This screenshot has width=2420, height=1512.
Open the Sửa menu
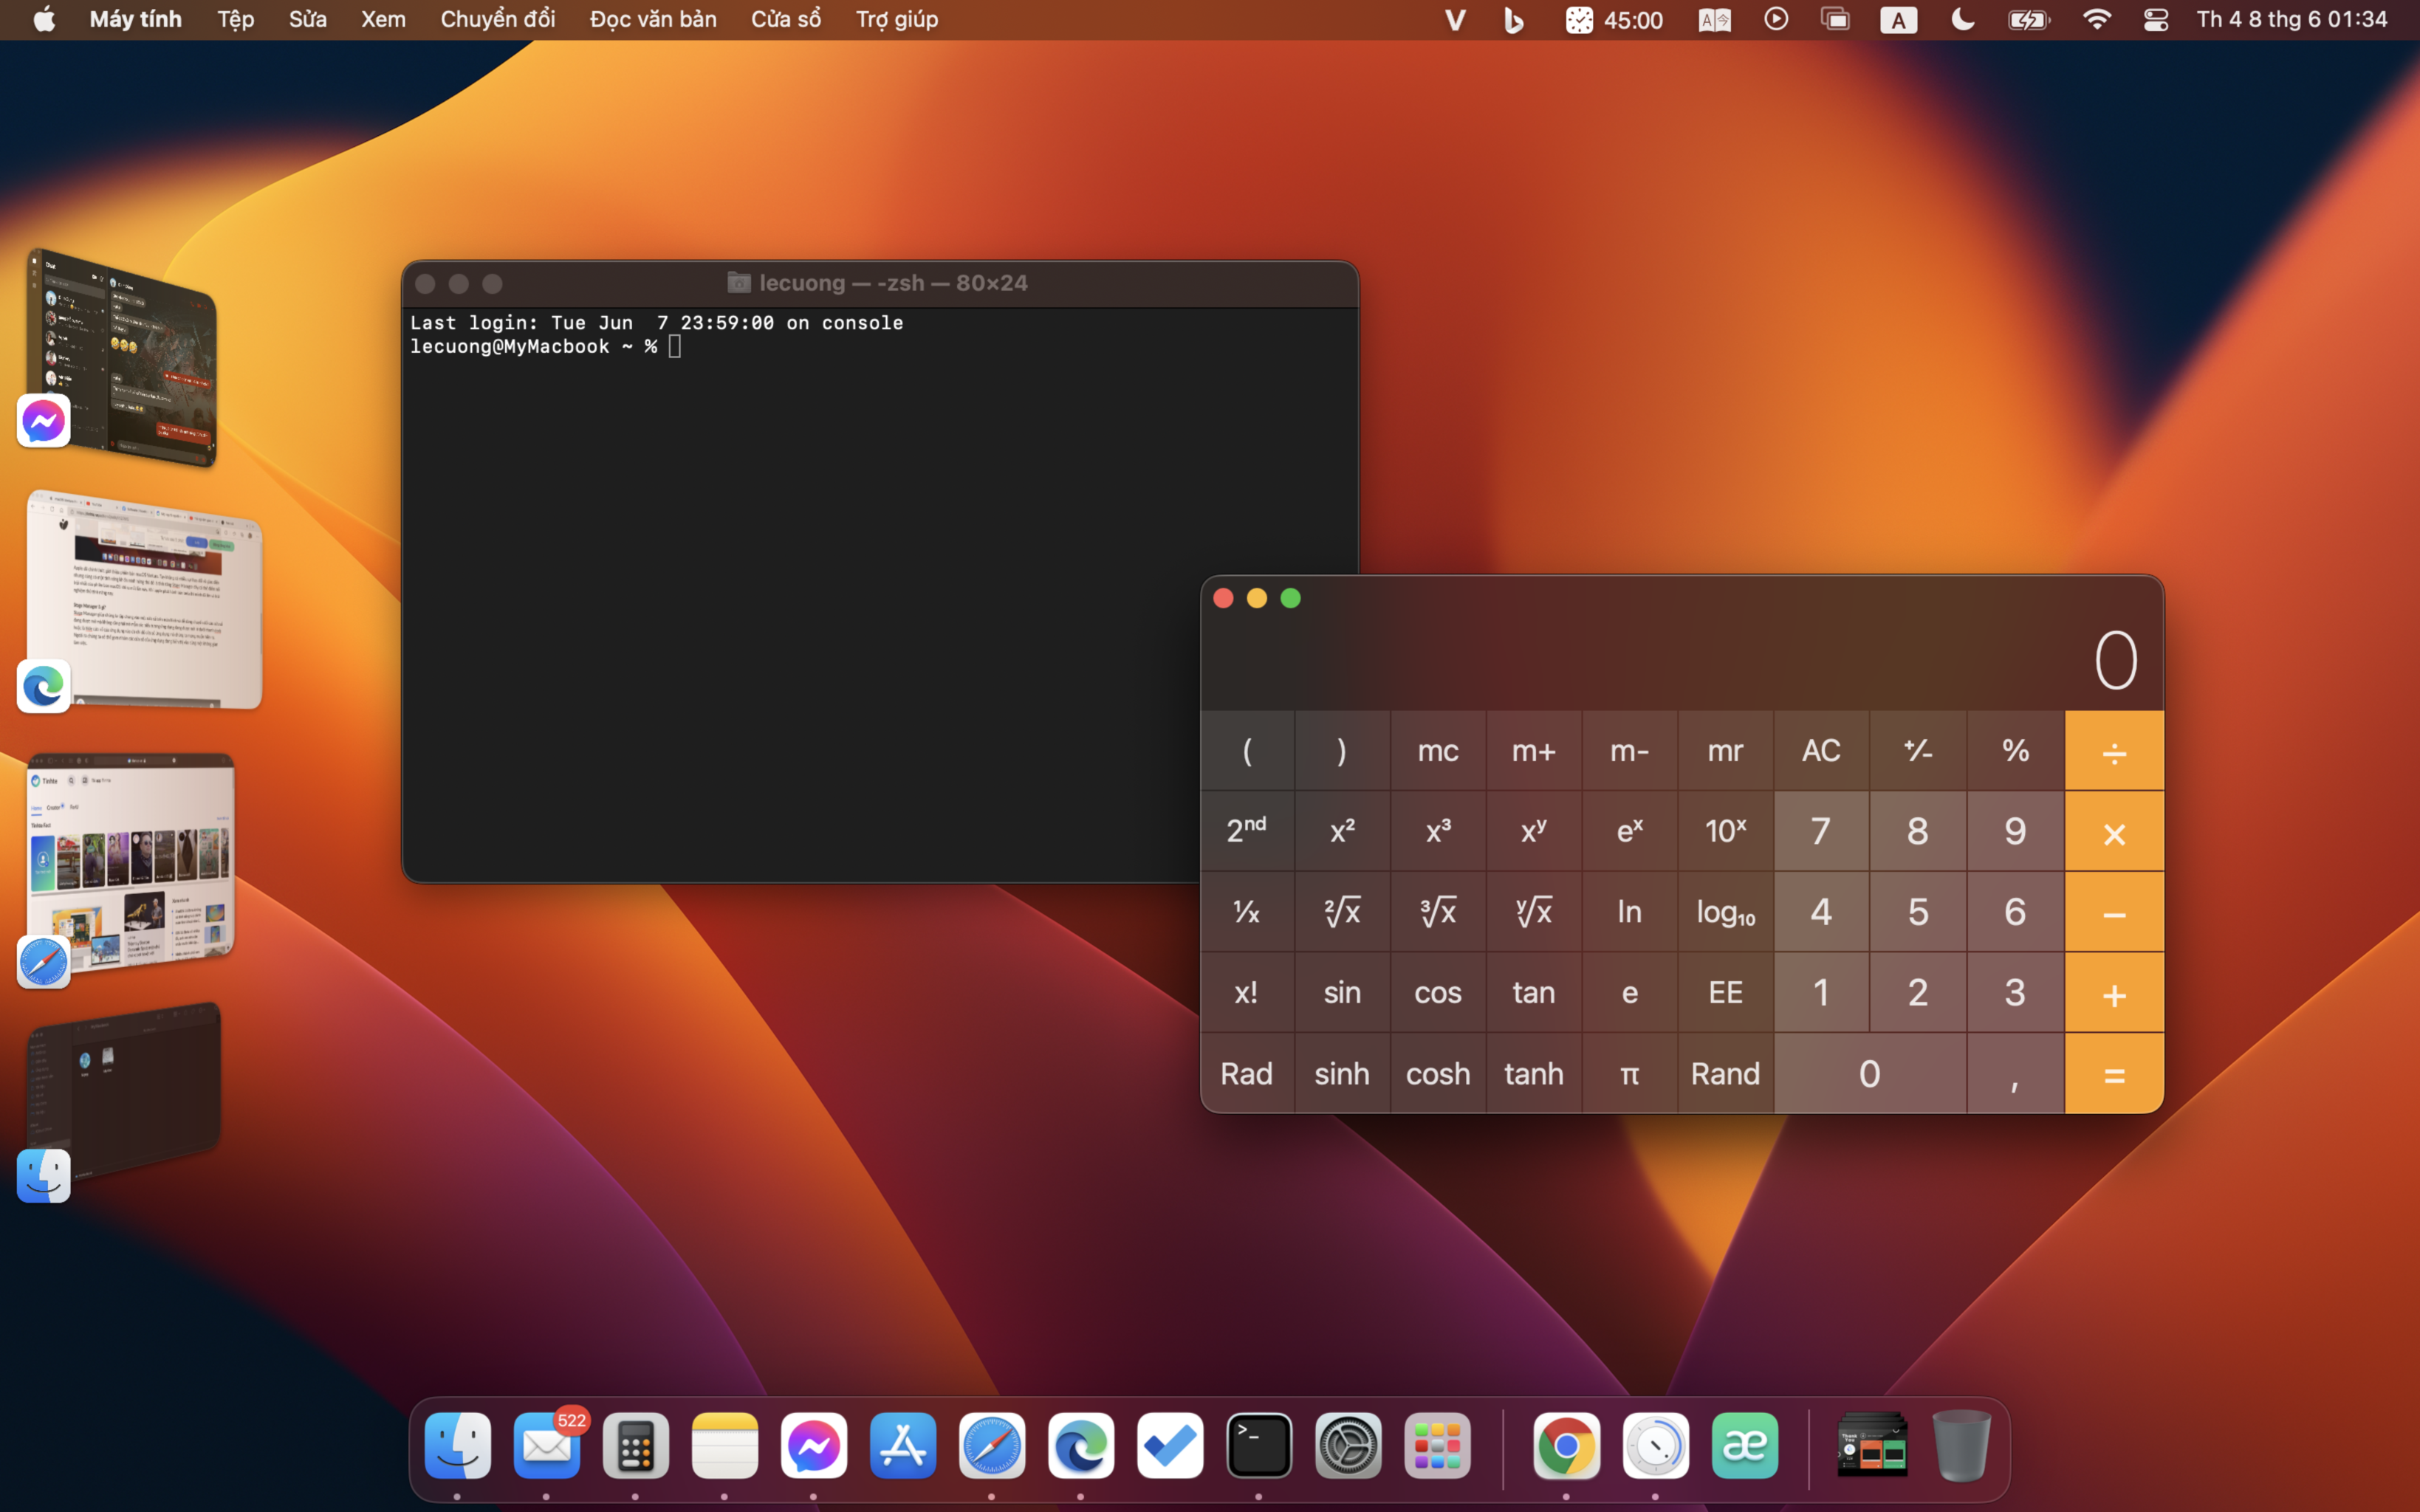pyautogui.click(x=308, y=19)
